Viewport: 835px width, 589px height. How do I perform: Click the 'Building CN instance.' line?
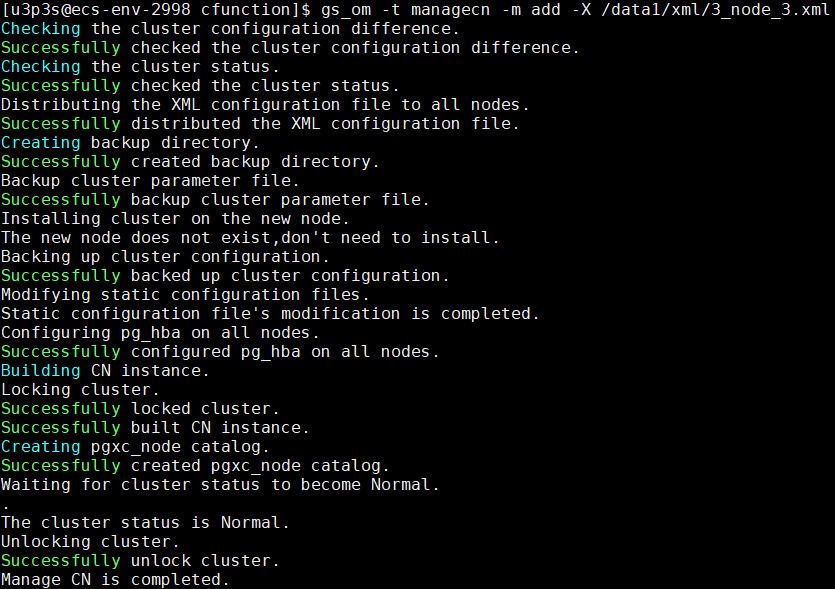tap(105, 371)
